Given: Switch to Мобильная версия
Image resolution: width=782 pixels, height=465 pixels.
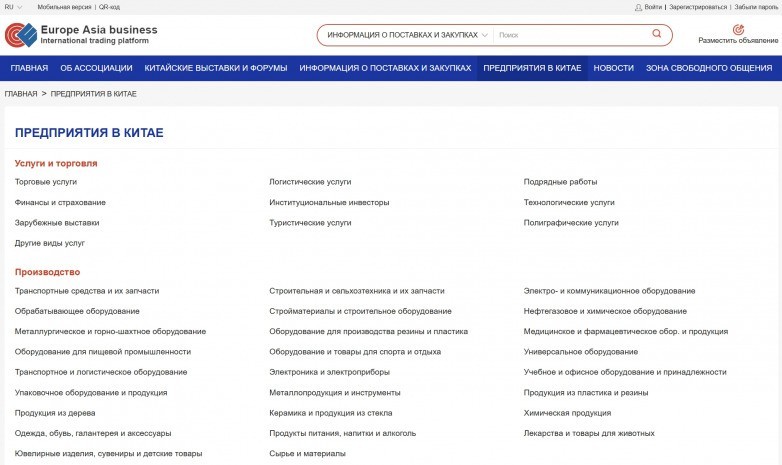Looking at the screenshot, I should coord(64,7).
